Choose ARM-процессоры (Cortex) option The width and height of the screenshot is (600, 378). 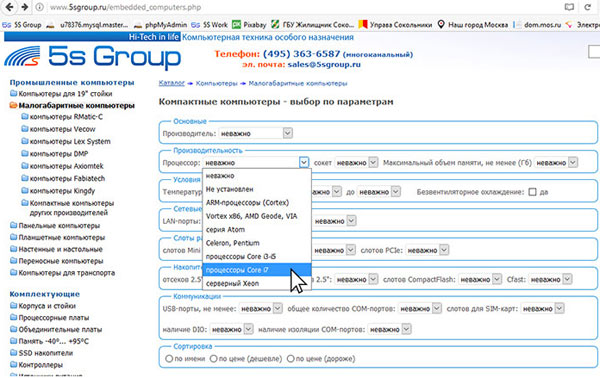point(257,203)
